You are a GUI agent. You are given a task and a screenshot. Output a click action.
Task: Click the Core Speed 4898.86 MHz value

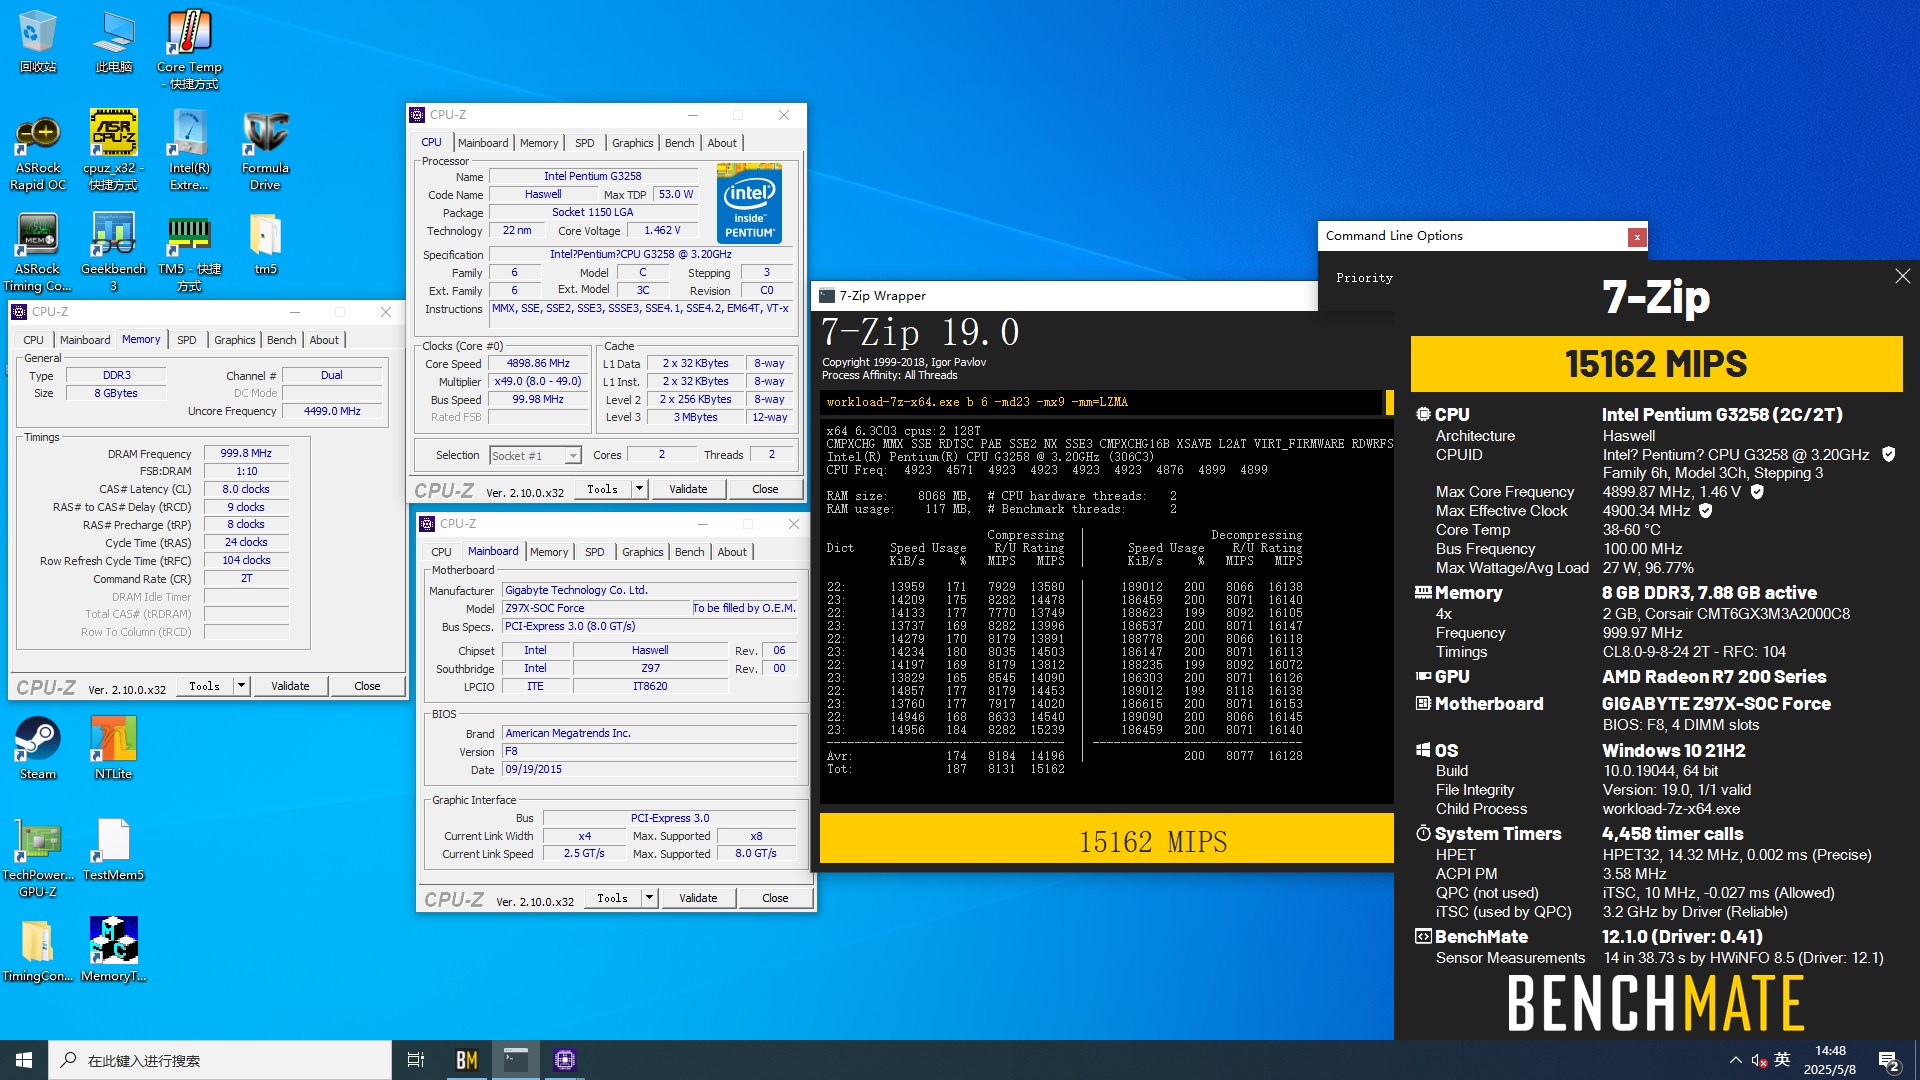coord(537,364)
